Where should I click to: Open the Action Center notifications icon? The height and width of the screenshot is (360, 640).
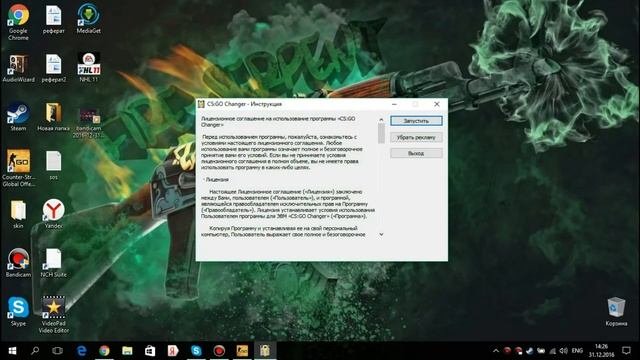[626, 351]
